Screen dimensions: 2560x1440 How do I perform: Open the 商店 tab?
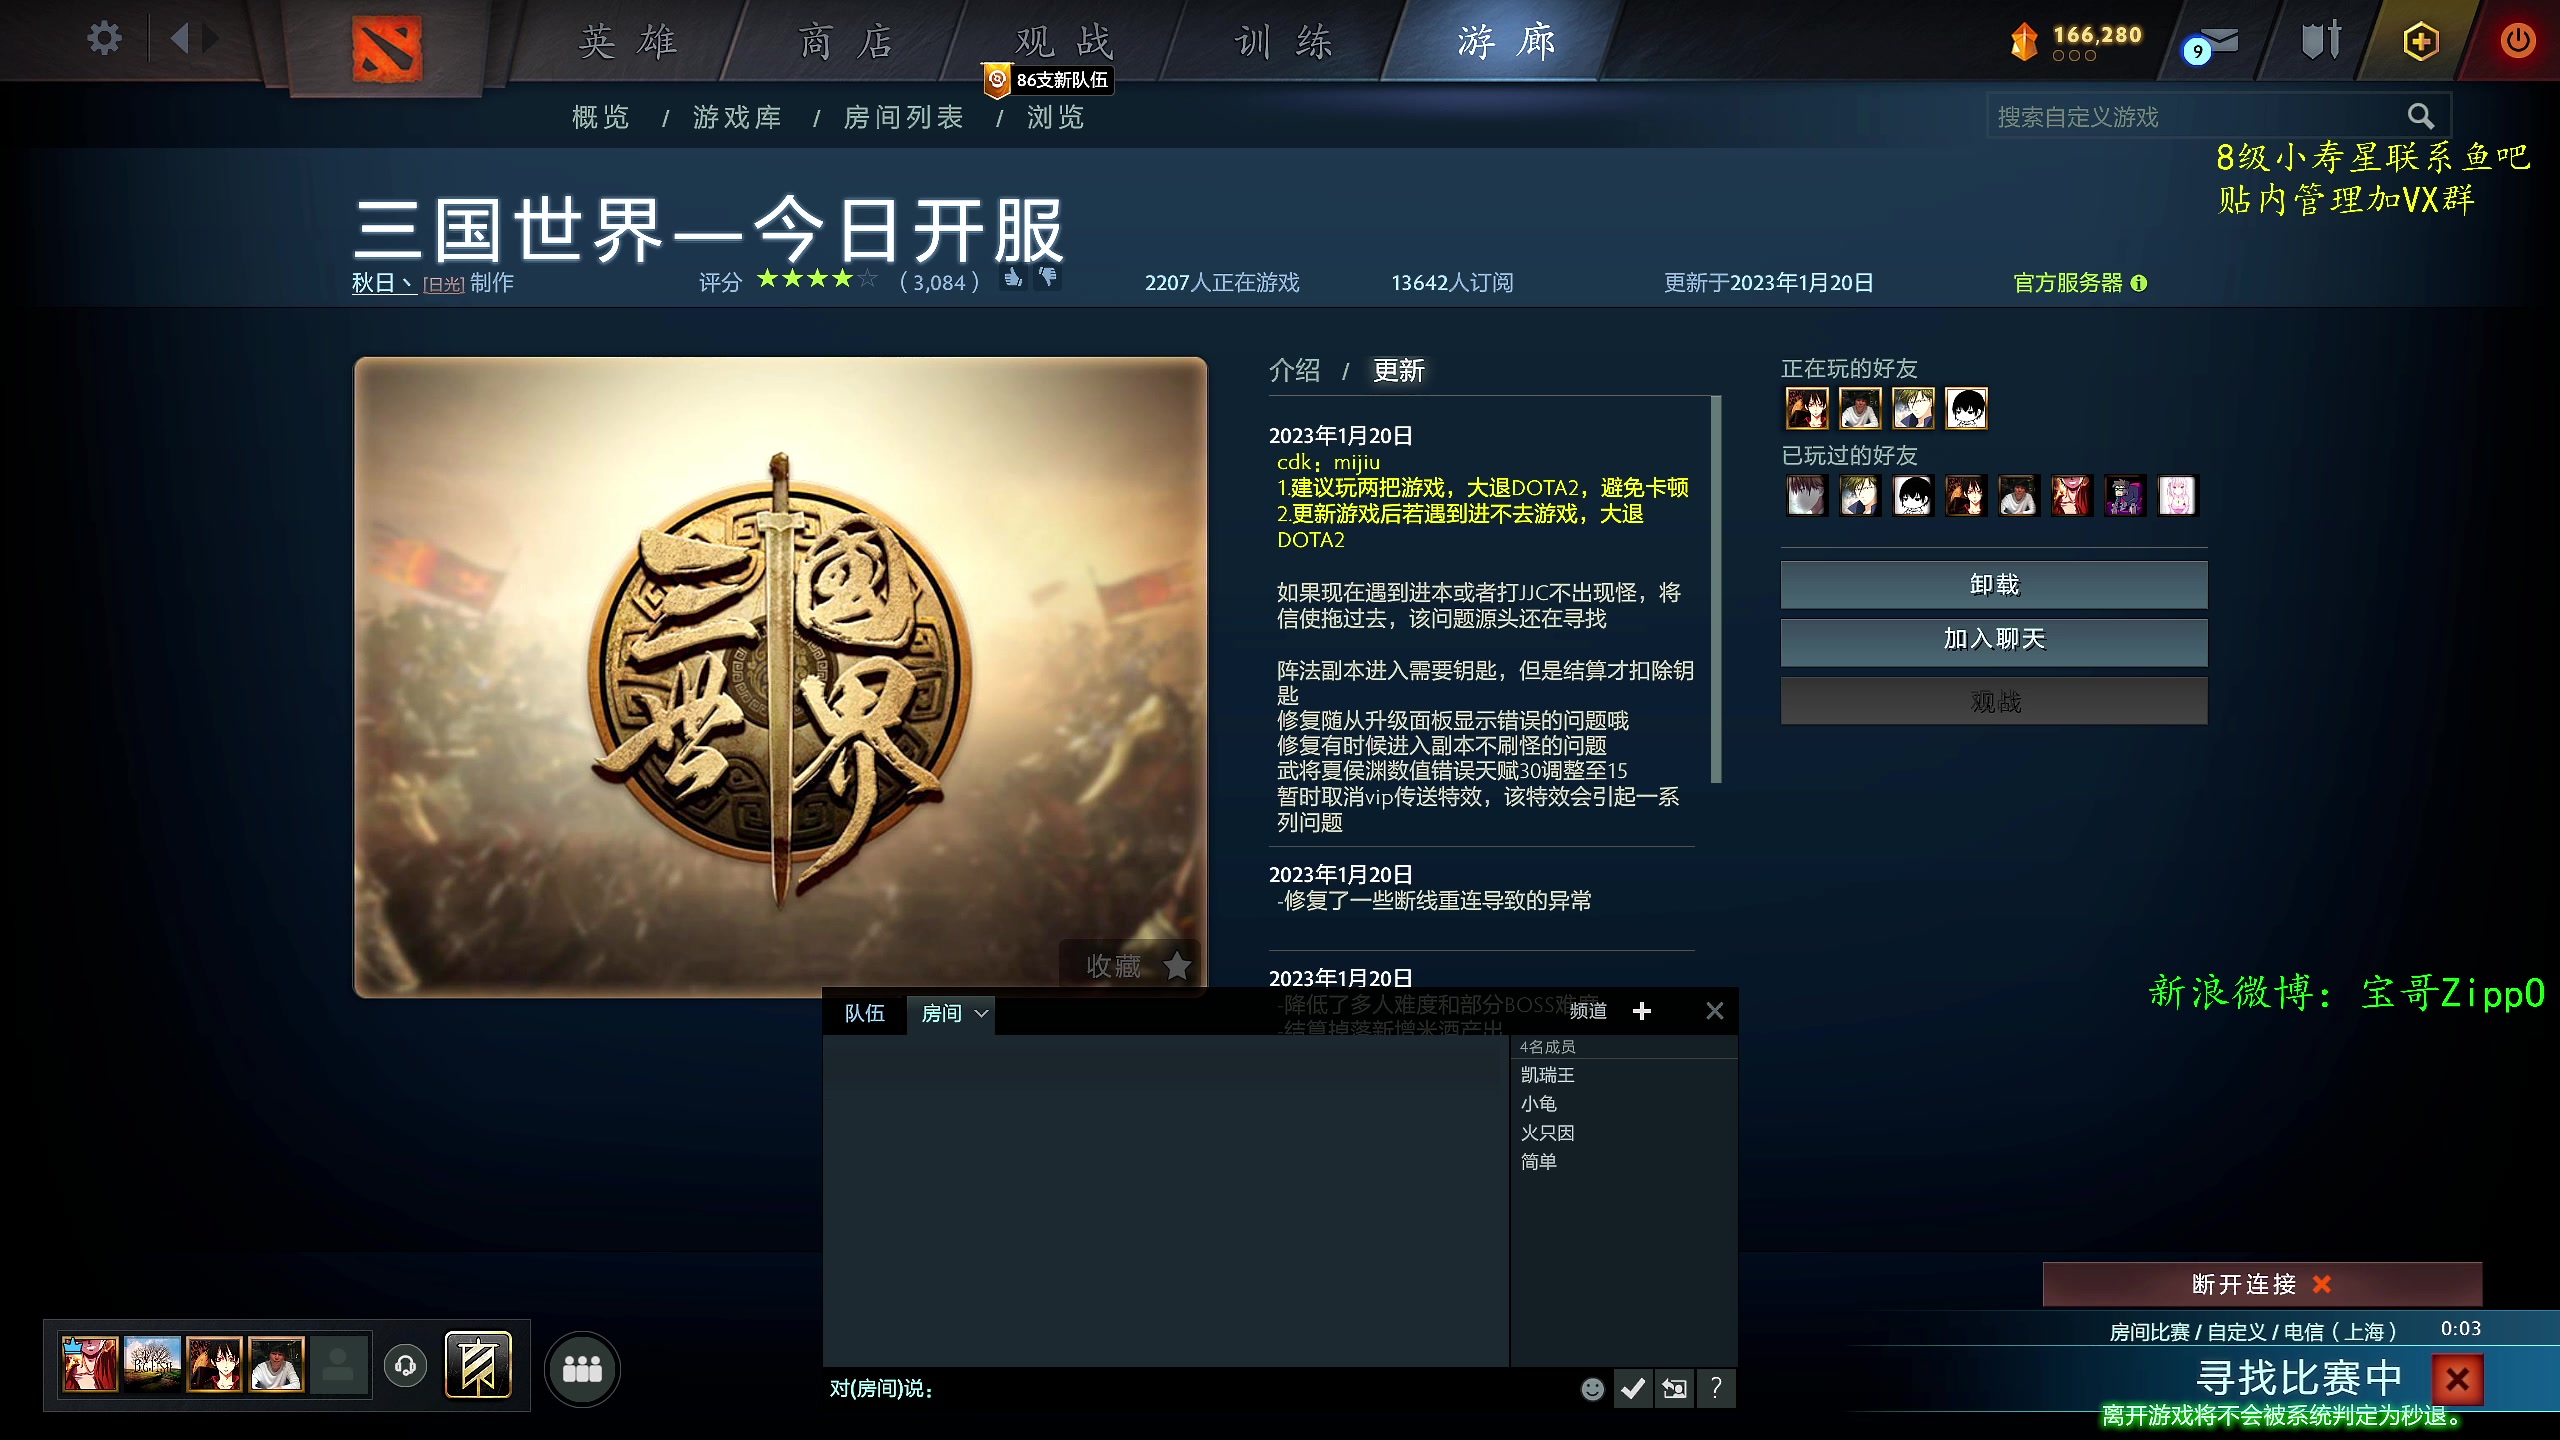pyautogui.click(x=846, y=42)
